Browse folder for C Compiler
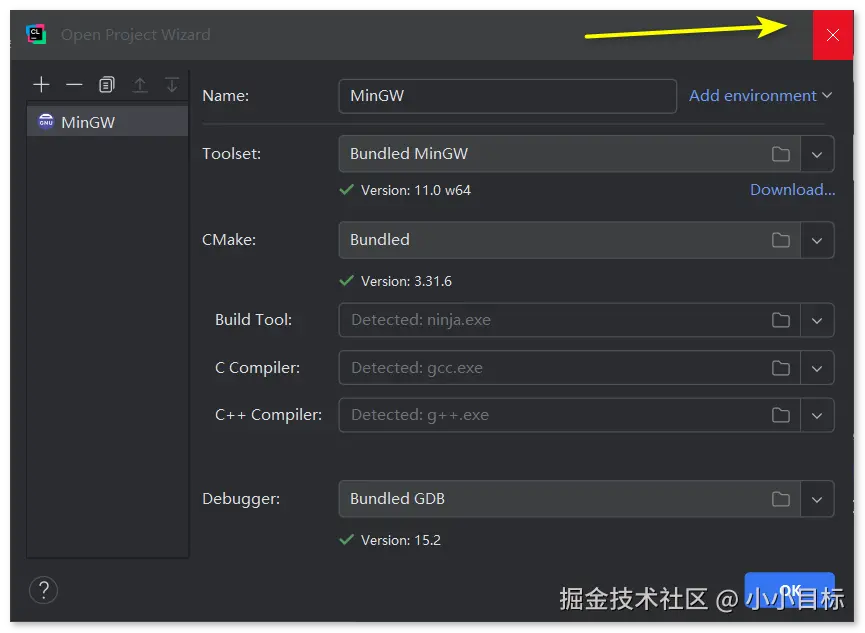This screenshot has width=865, height=633. click(780, 368)
